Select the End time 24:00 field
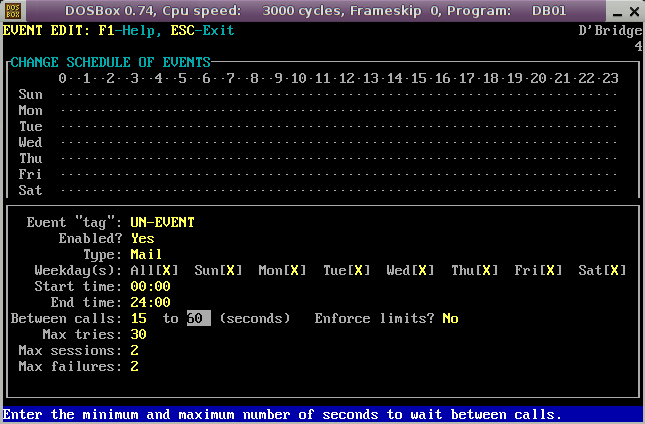The image size is (645, 424). pos(150,302)
